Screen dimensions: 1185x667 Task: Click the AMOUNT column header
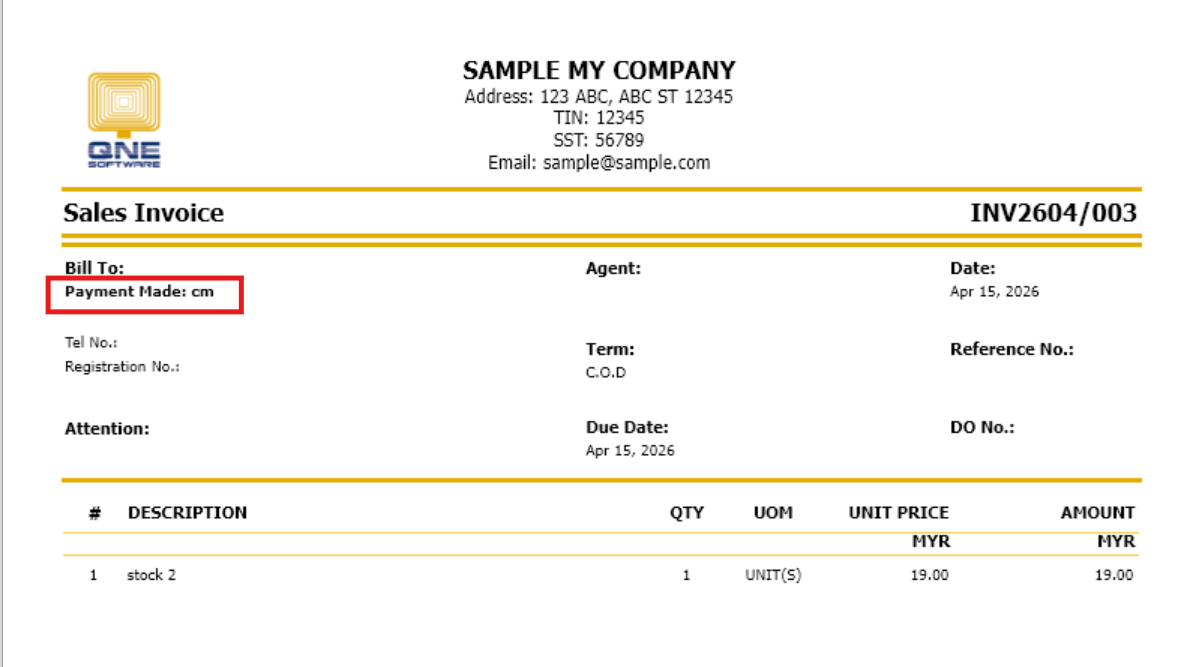click(1097, 513)
